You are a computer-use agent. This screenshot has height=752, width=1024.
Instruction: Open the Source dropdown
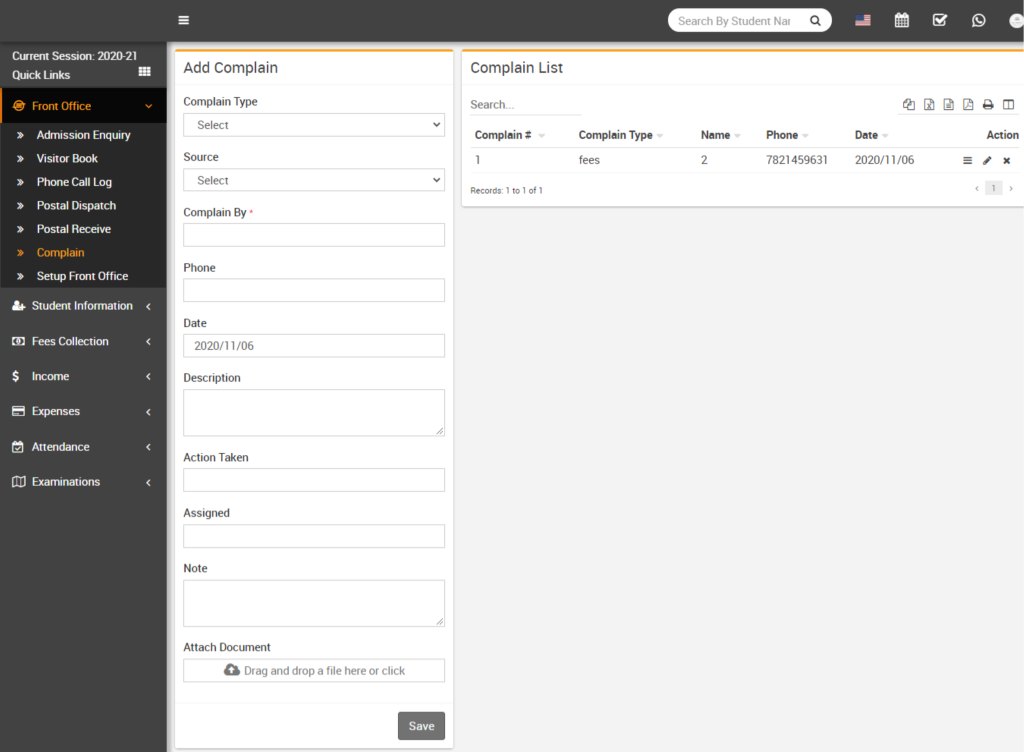click(314, 180)
